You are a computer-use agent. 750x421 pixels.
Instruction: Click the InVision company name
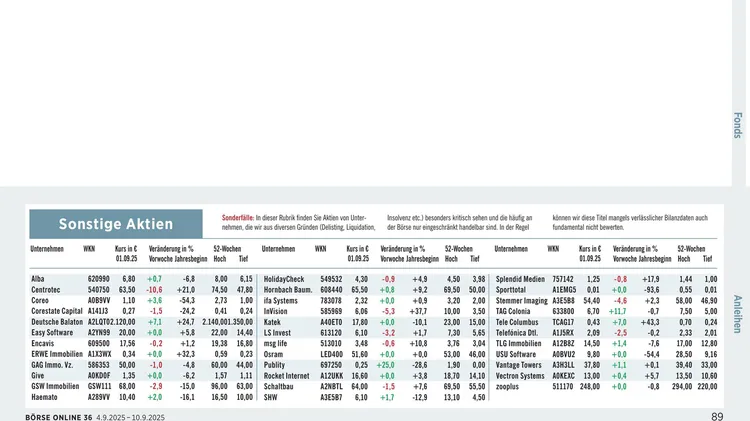pos(276,311)
